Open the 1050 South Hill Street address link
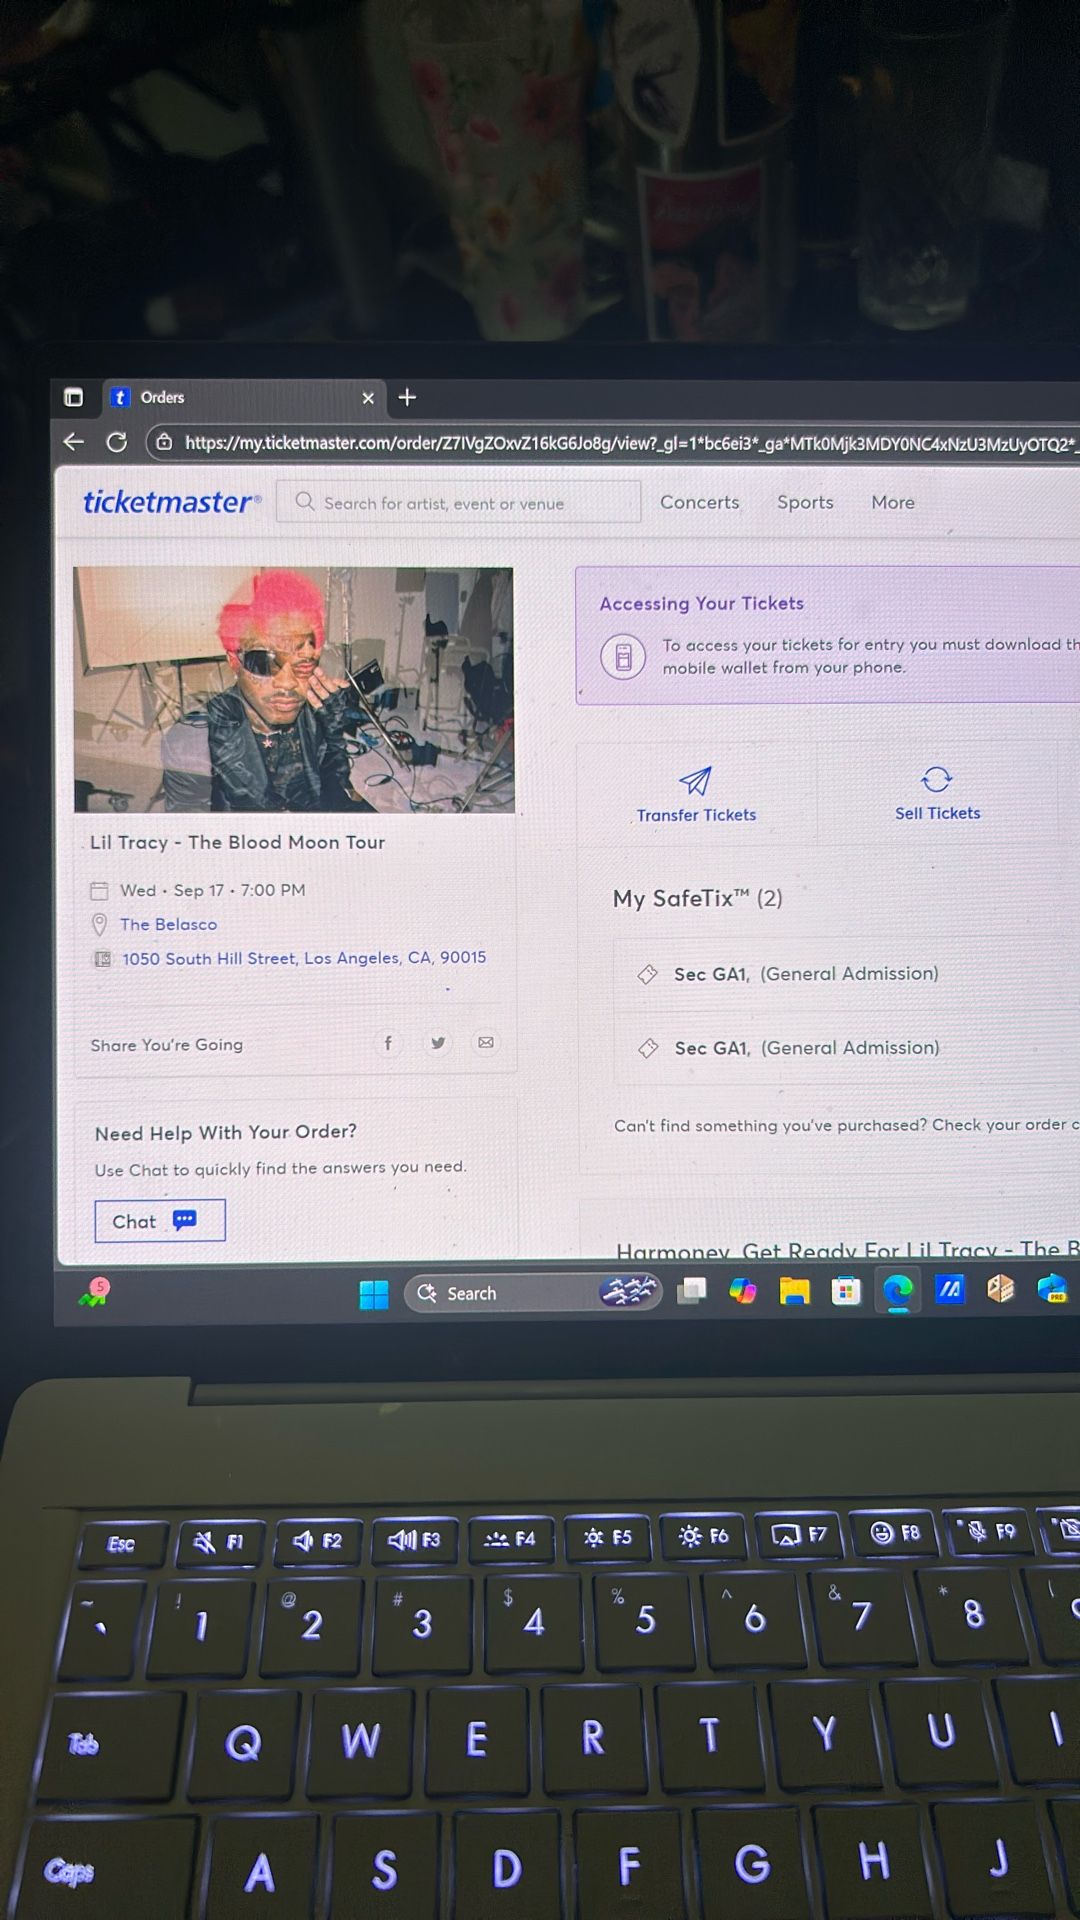 pos(304,958)
